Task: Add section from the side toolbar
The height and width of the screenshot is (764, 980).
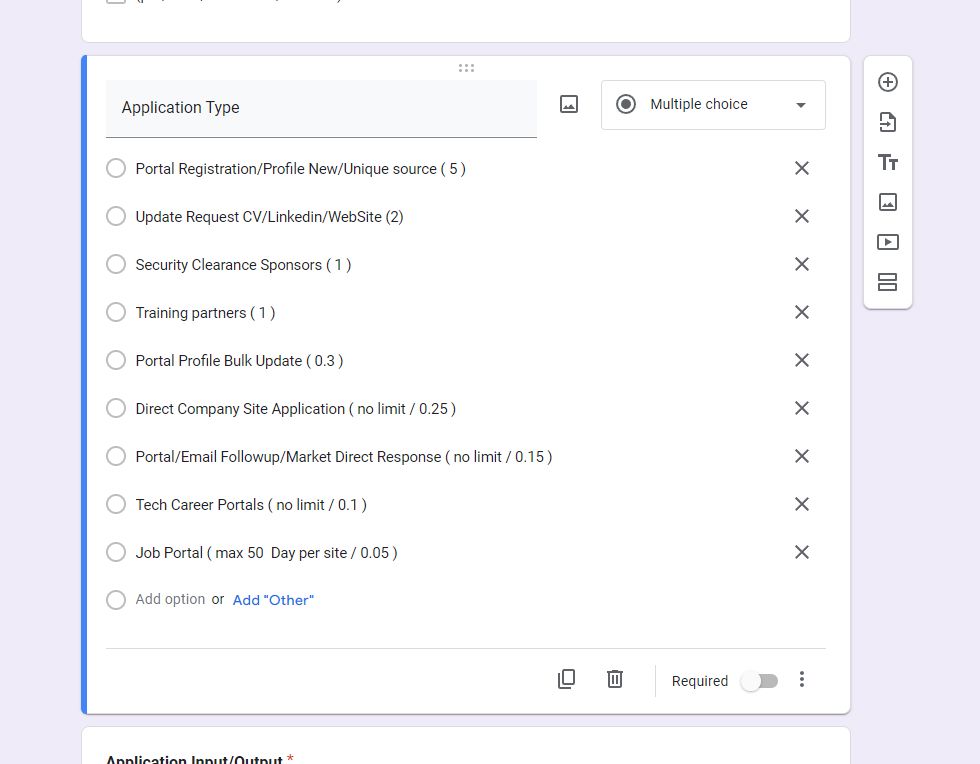Action: tap(888, 282)
